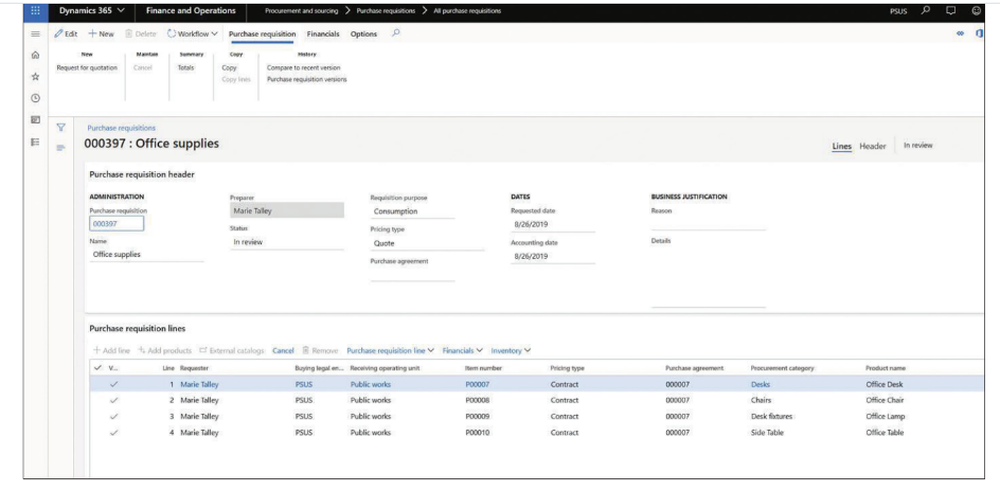Image resolution: width=1000 pixels, height=480 pixels.
Task: Click Desks procurement category link
Action: [x=760, y=384]
